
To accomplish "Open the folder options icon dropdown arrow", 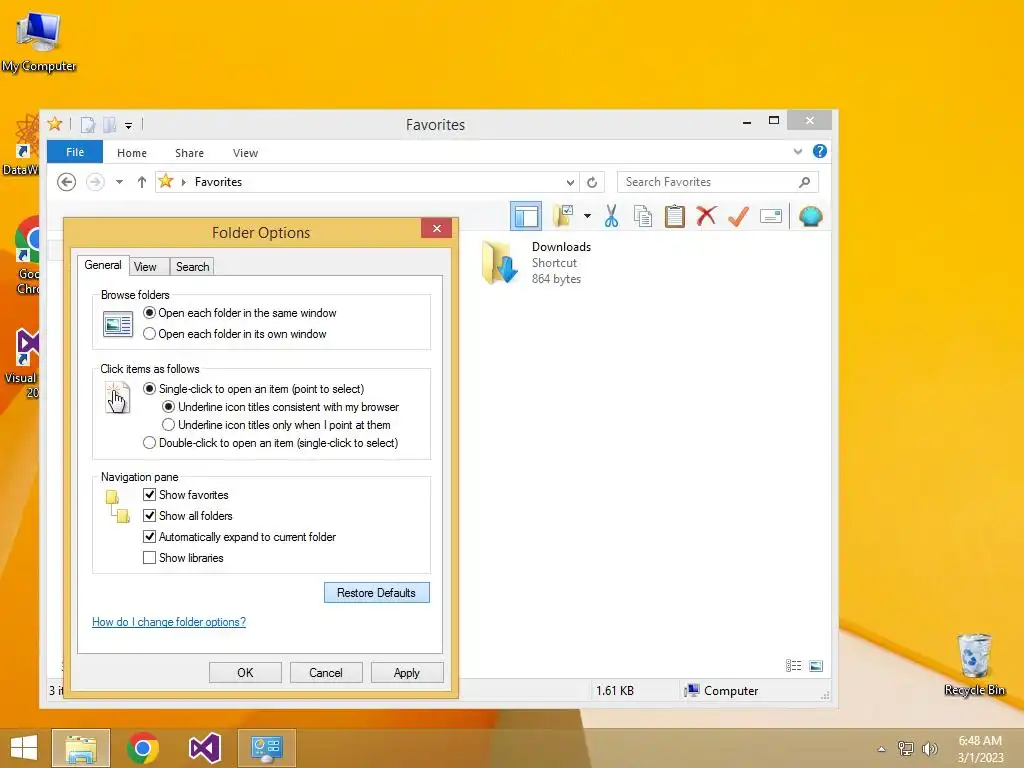I will (587, 216).
